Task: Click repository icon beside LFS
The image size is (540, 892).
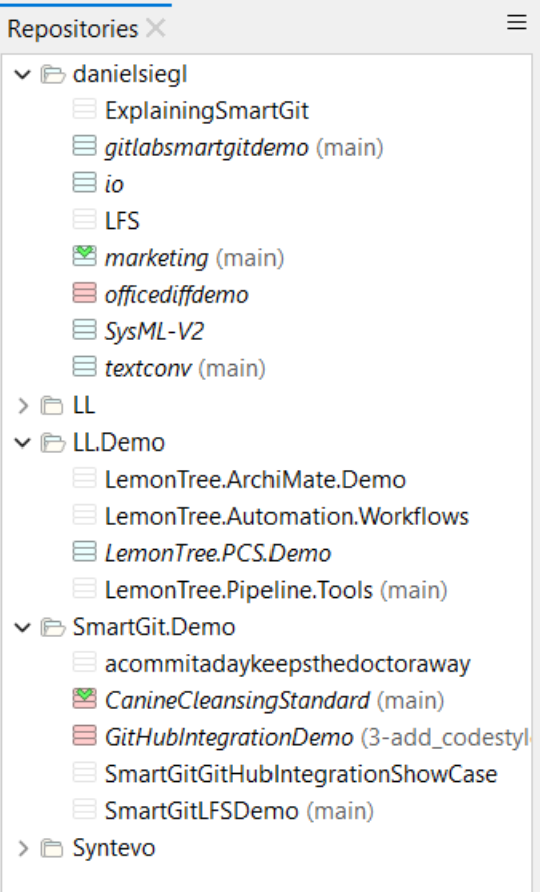Action: (84, 220)
